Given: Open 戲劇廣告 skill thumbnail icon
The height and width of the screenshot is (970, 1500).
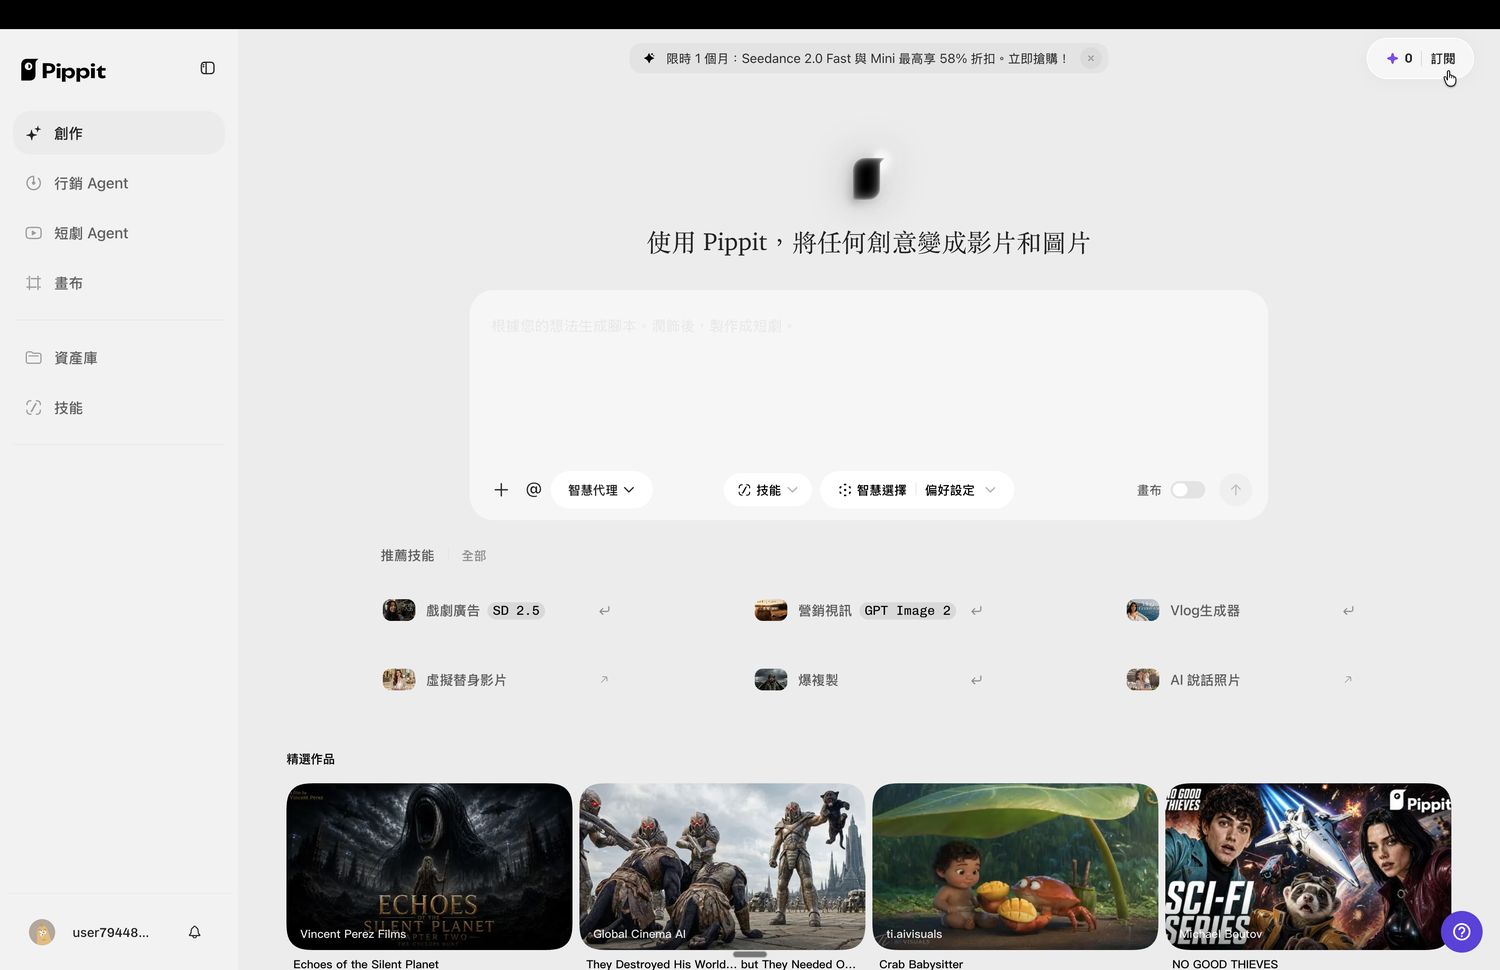Looking at the screenshot, I should point(399,610).
